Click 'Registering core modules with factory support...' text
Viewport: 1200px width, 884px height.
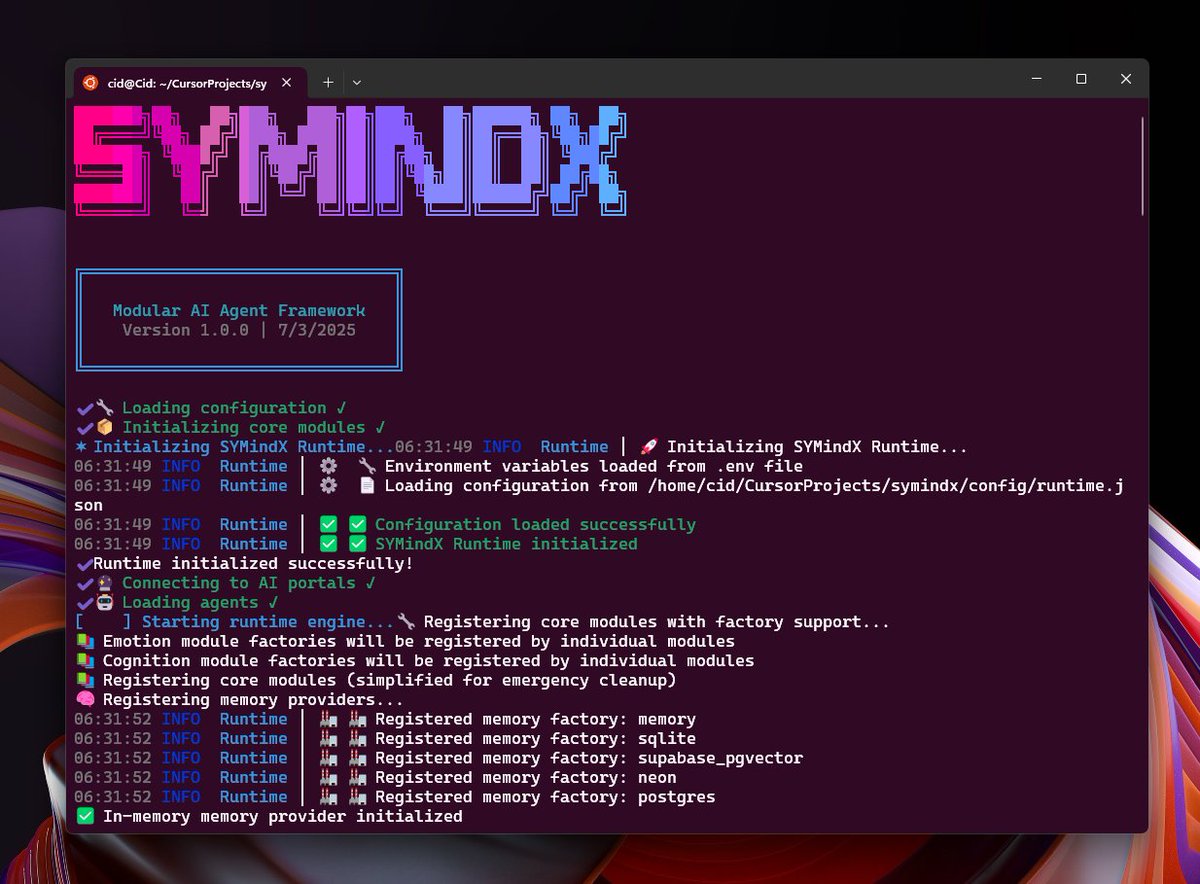[657, 622]
